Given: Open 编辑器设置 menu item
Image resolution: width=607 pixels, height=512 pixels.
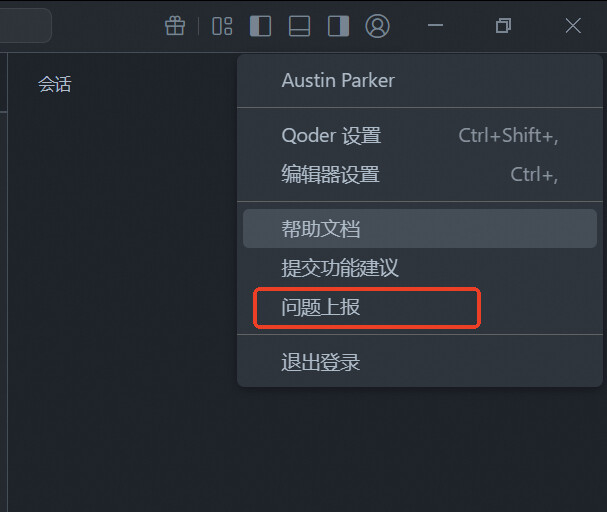Looking at the screenshot, I should [x=331, y=175].
